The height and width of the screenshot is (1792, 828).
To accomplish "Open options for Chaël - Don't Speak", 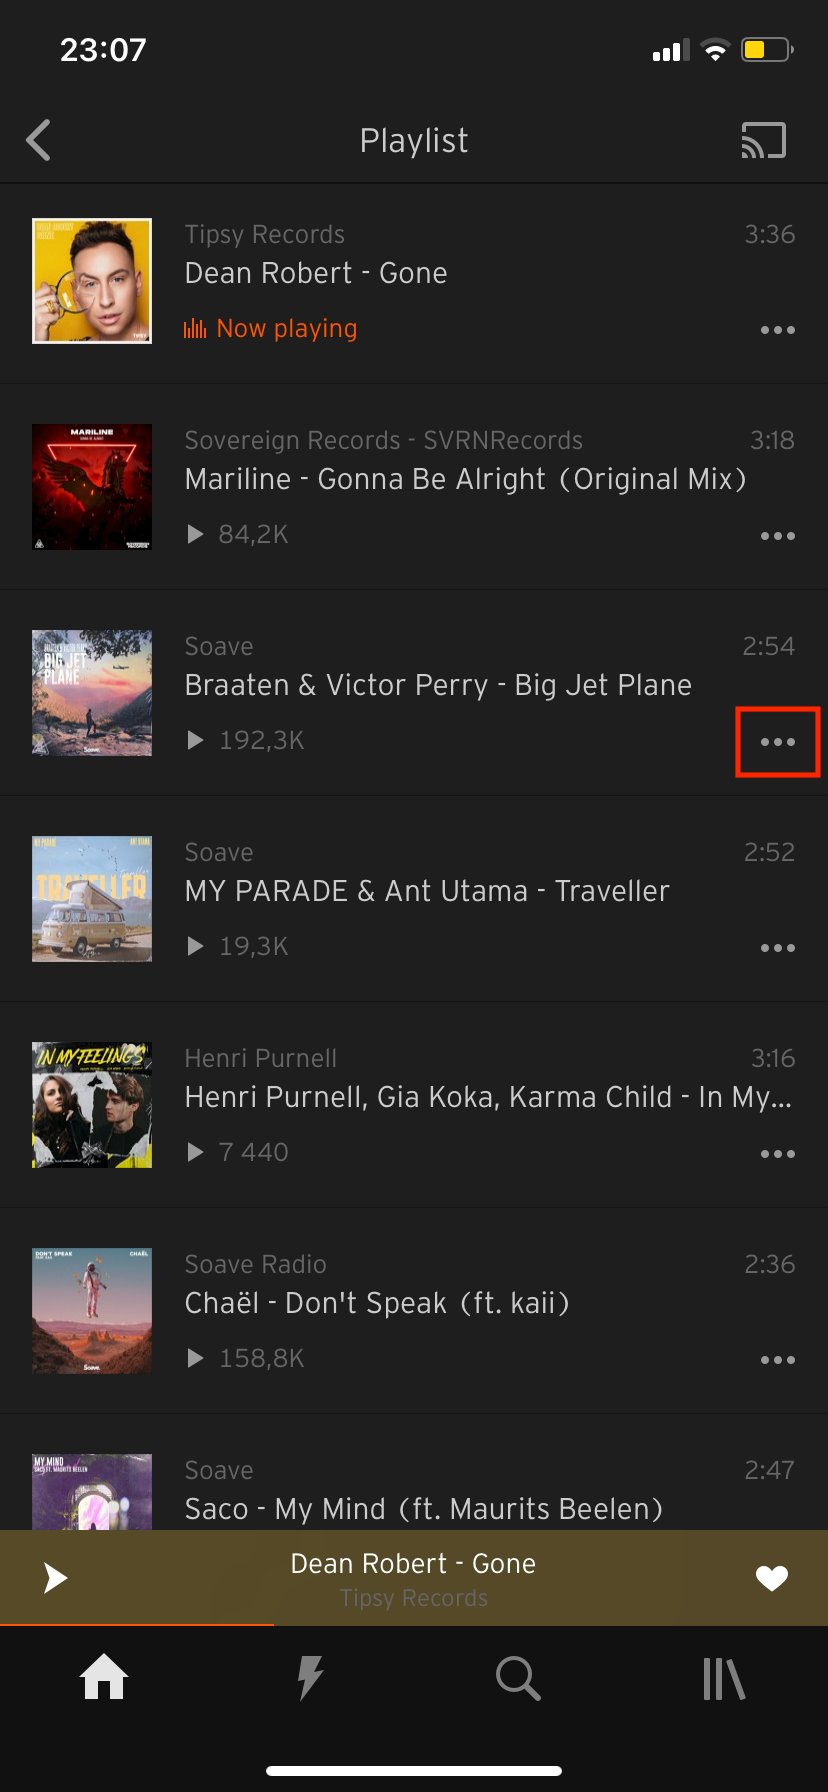I will 778,1359.
